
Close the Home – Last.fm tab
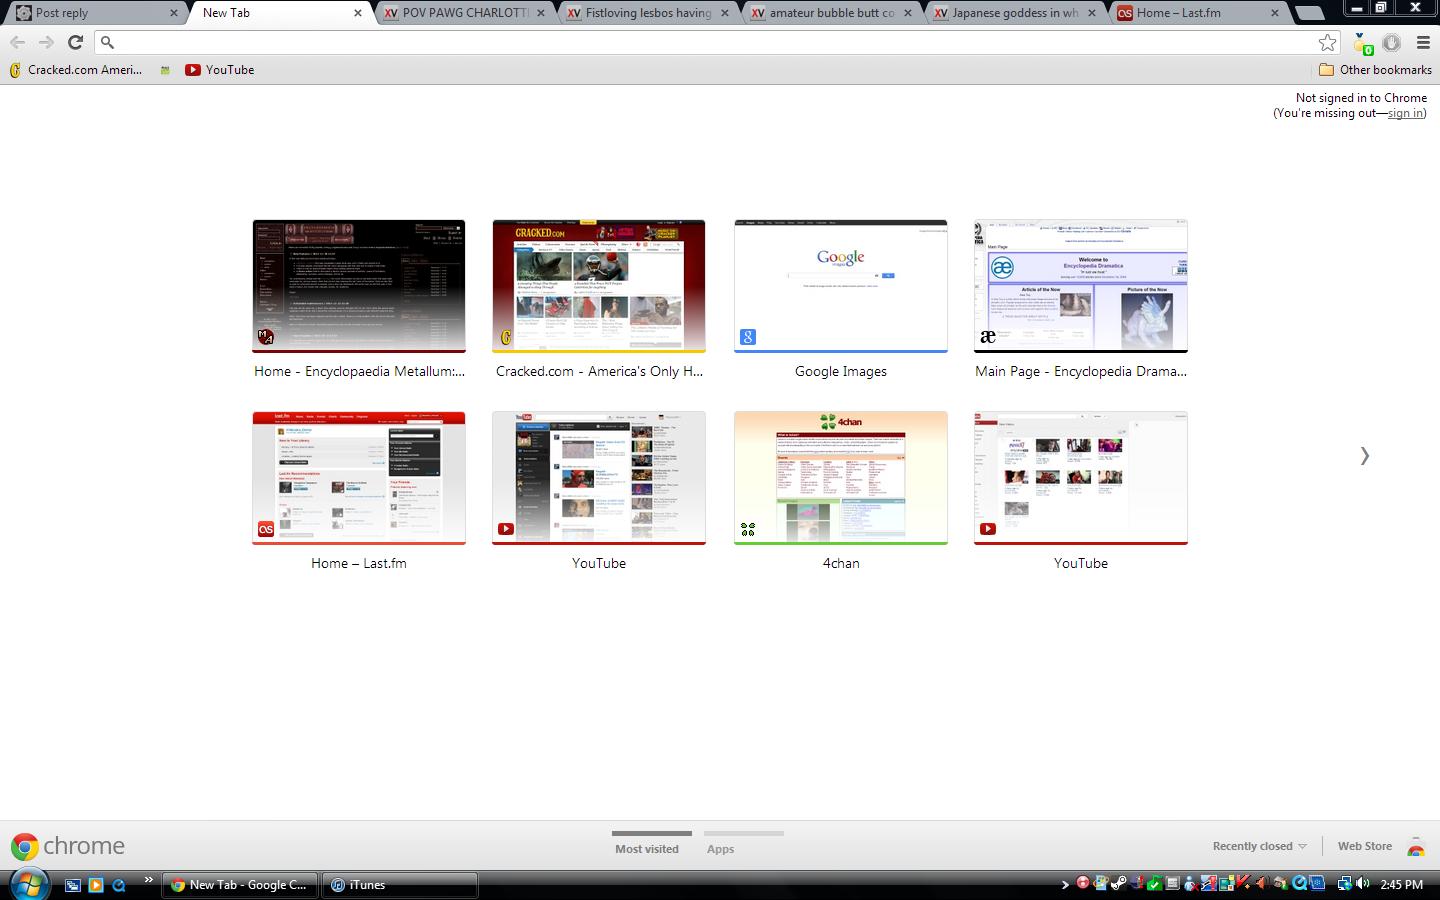1275,13
